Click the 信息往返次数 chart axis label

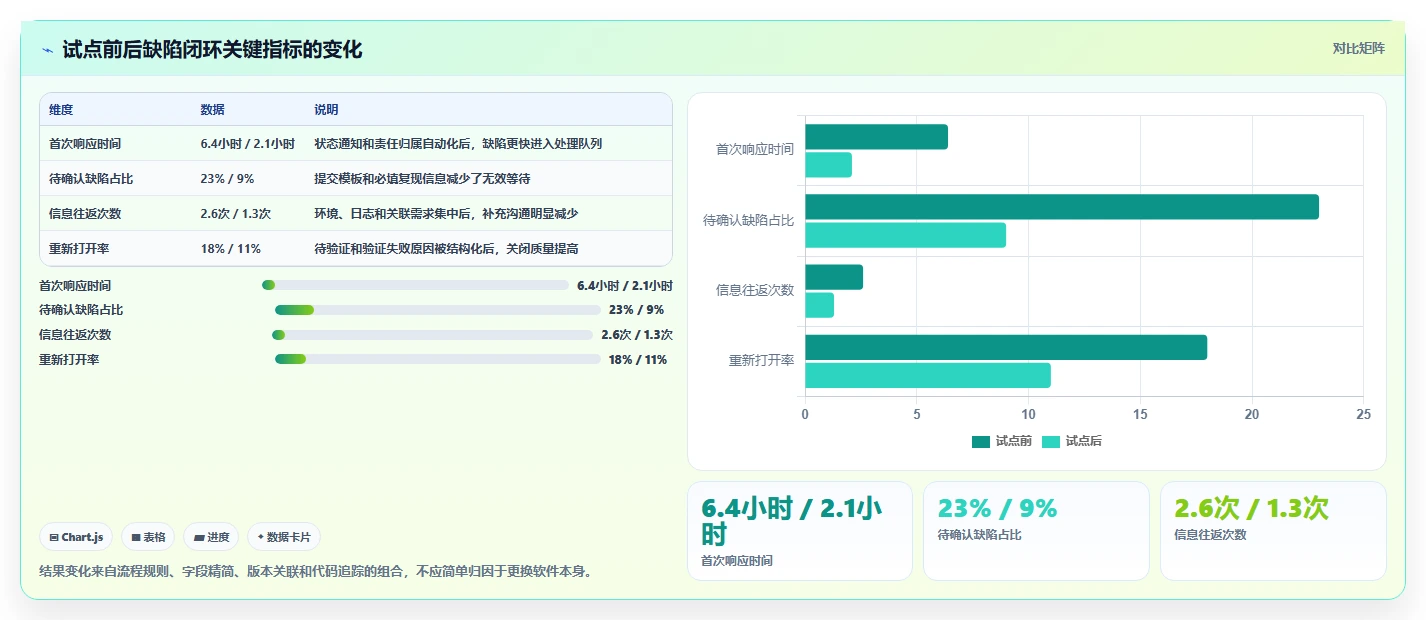pos(755,290)
